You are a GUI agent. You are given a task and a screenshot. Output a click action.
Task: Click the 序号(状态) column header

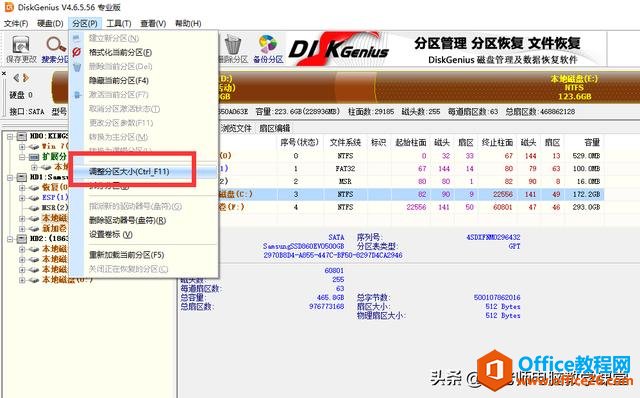click(299, 142)
